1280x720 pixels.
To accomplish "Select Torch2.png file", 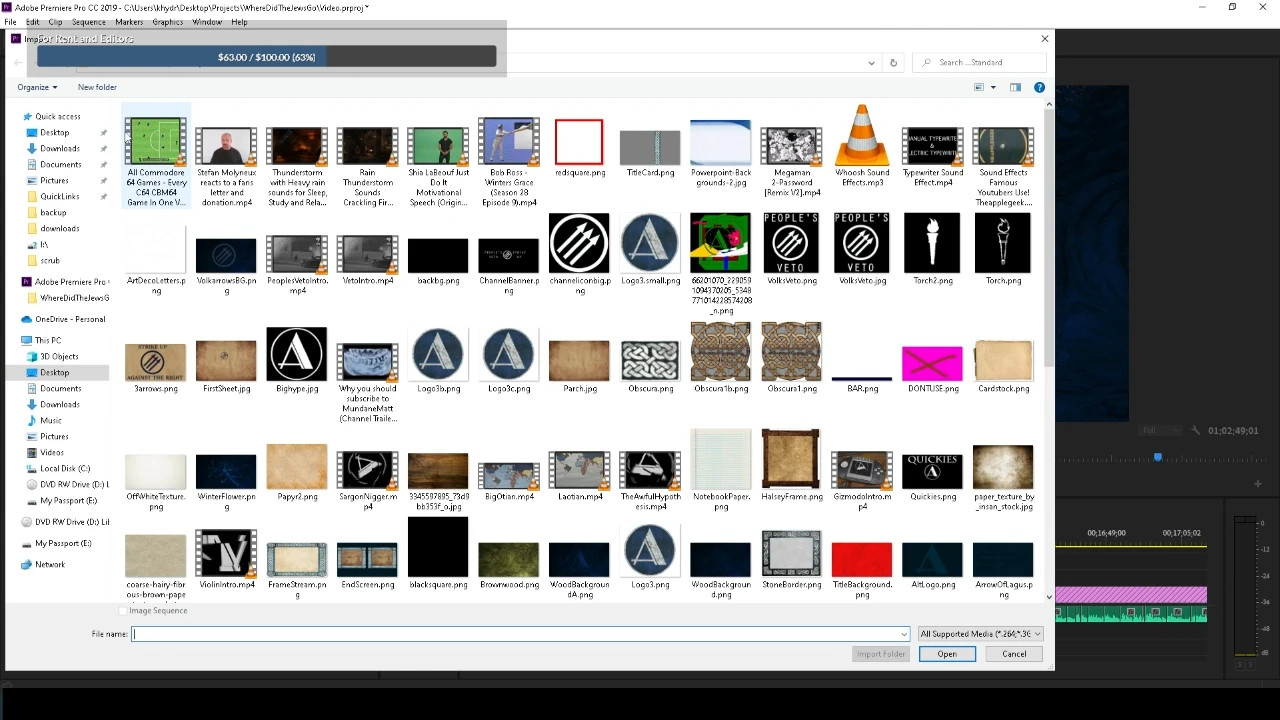I will (933, 250).
